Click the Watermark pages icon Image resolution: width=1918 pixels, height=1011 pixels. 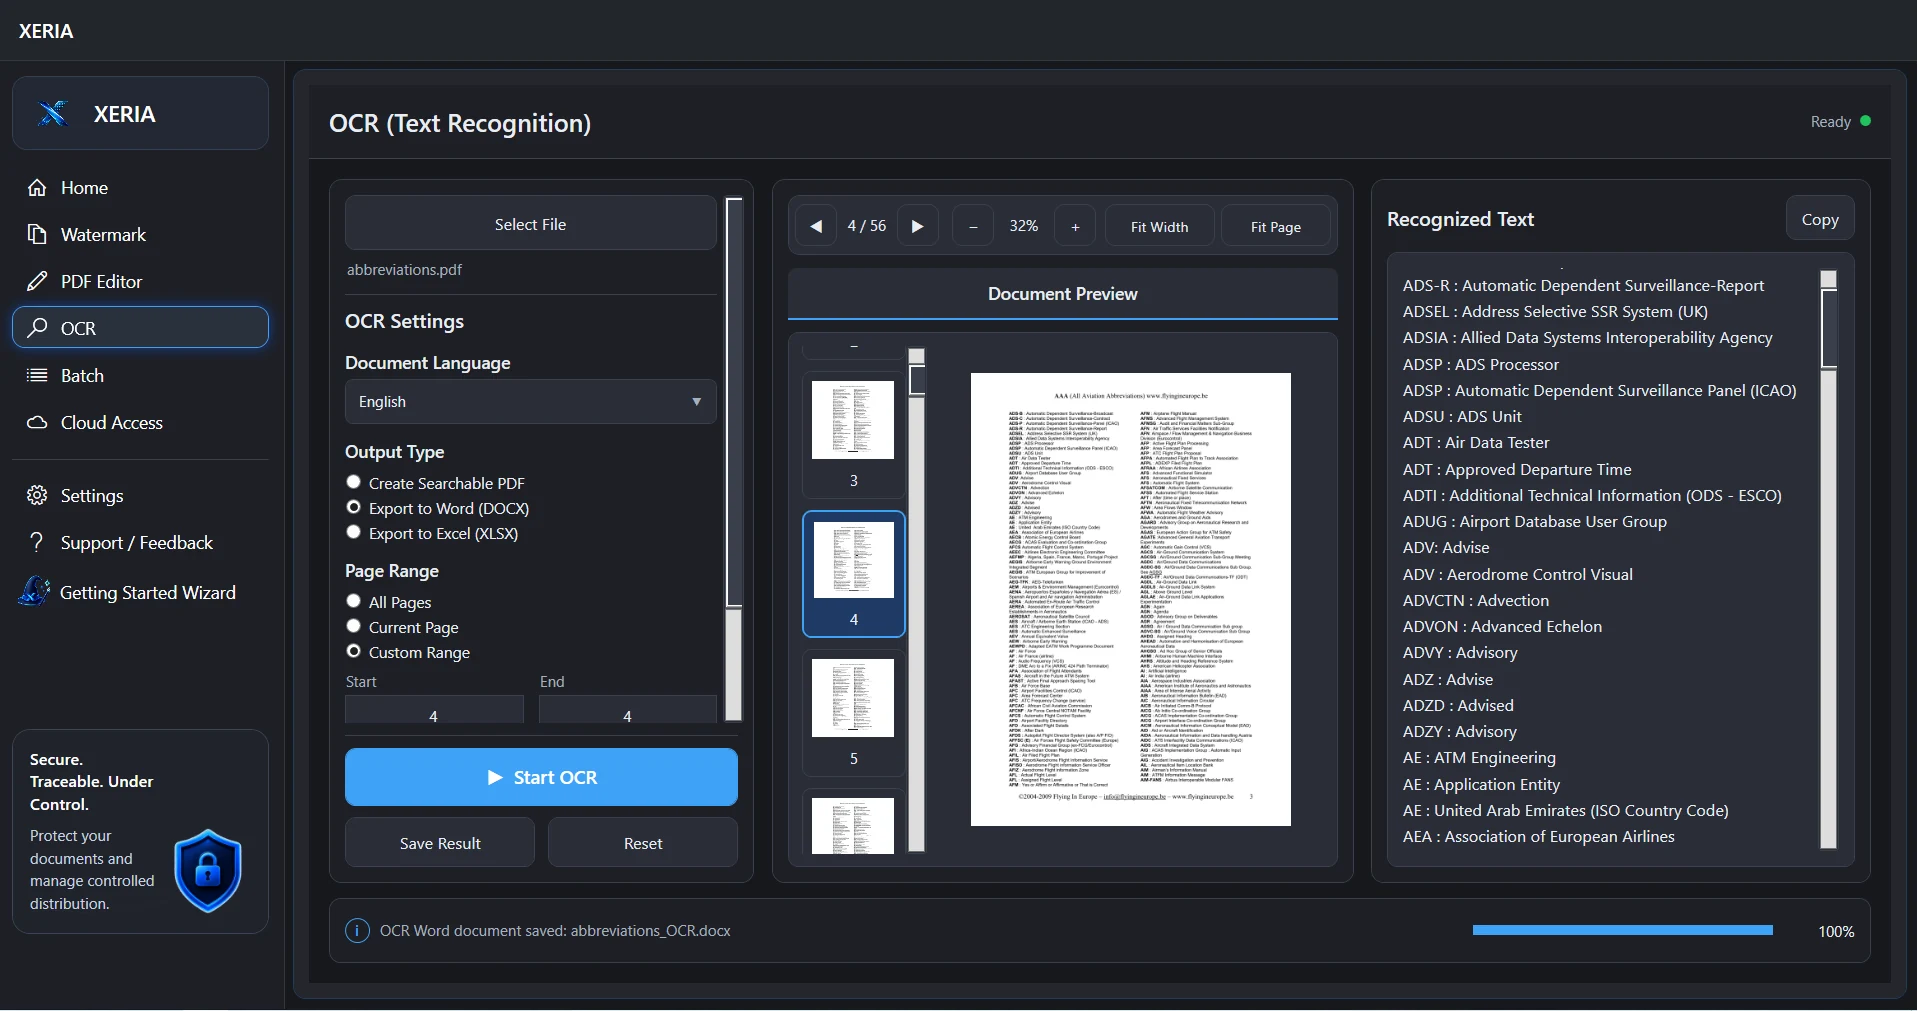click(37, 234)
